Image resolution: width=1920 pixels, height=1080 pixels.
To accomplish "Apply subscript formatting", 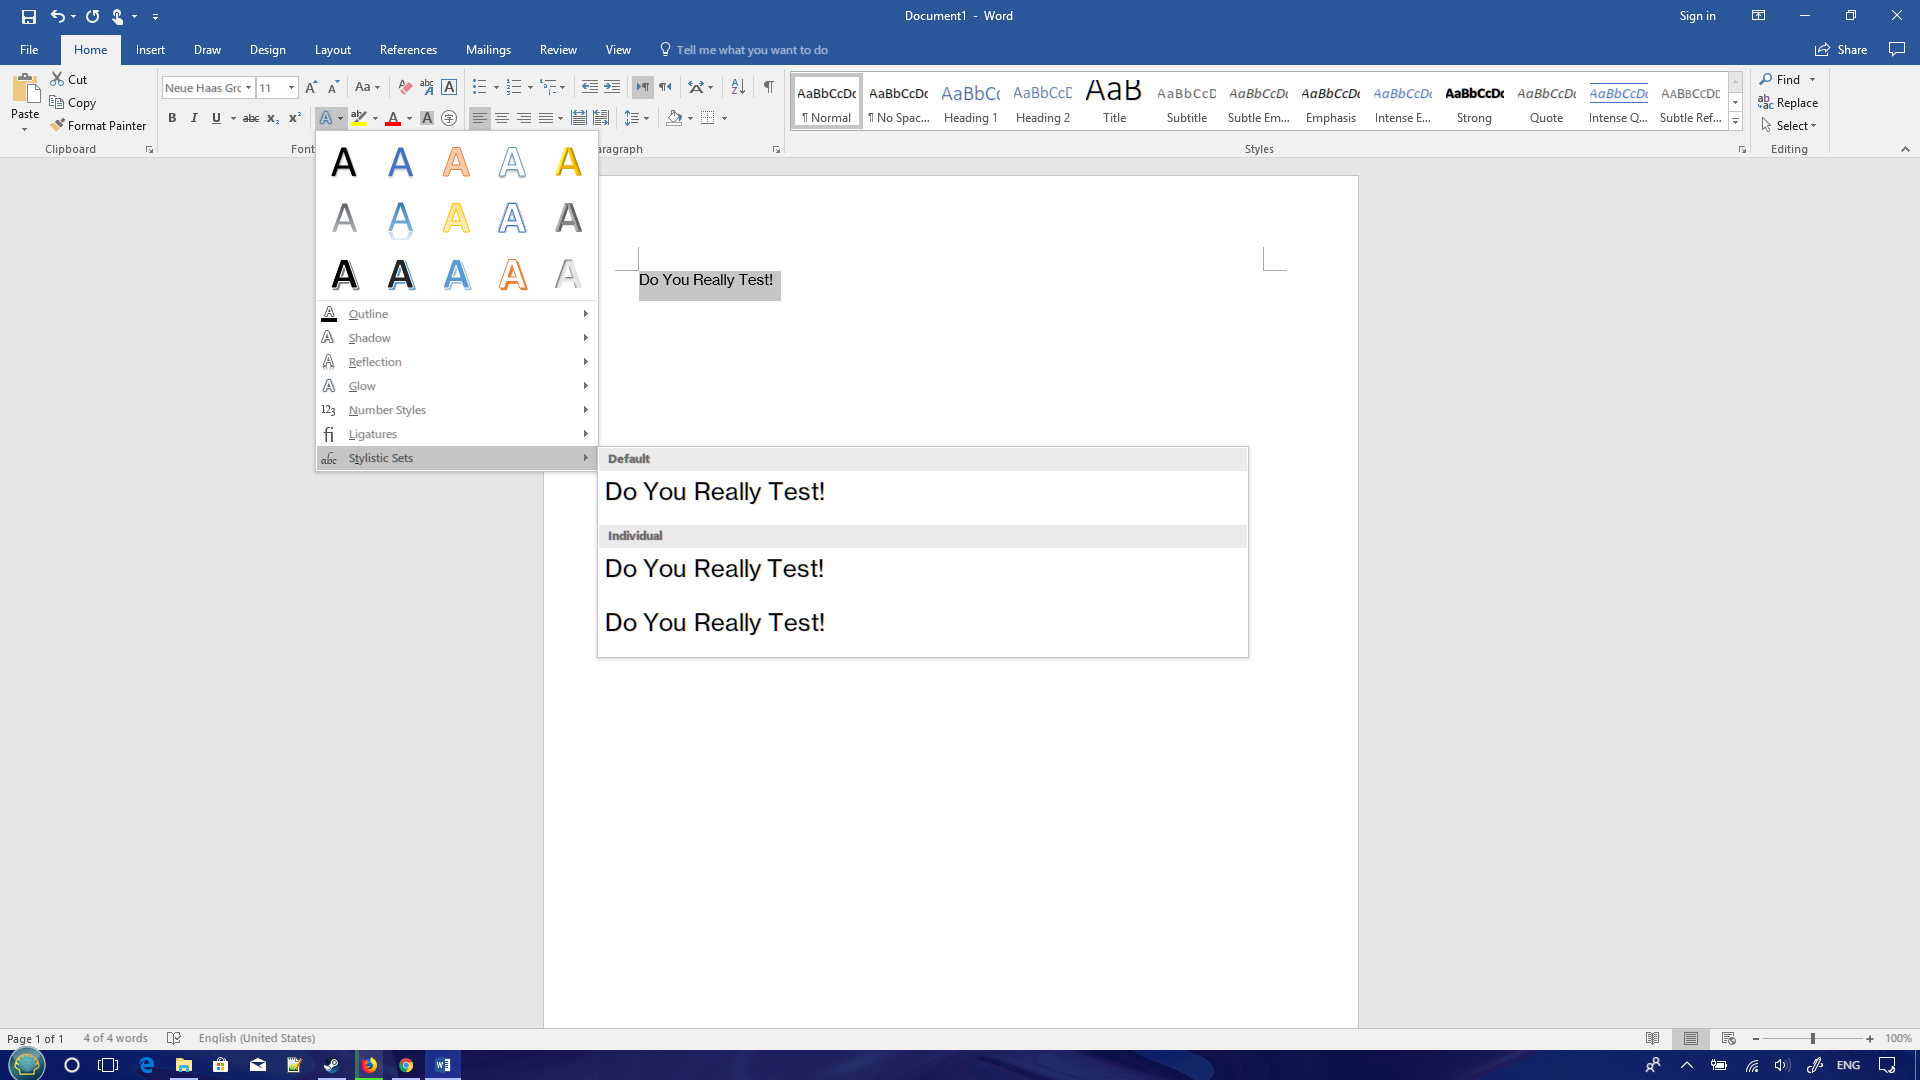I will tap(271, 118).
